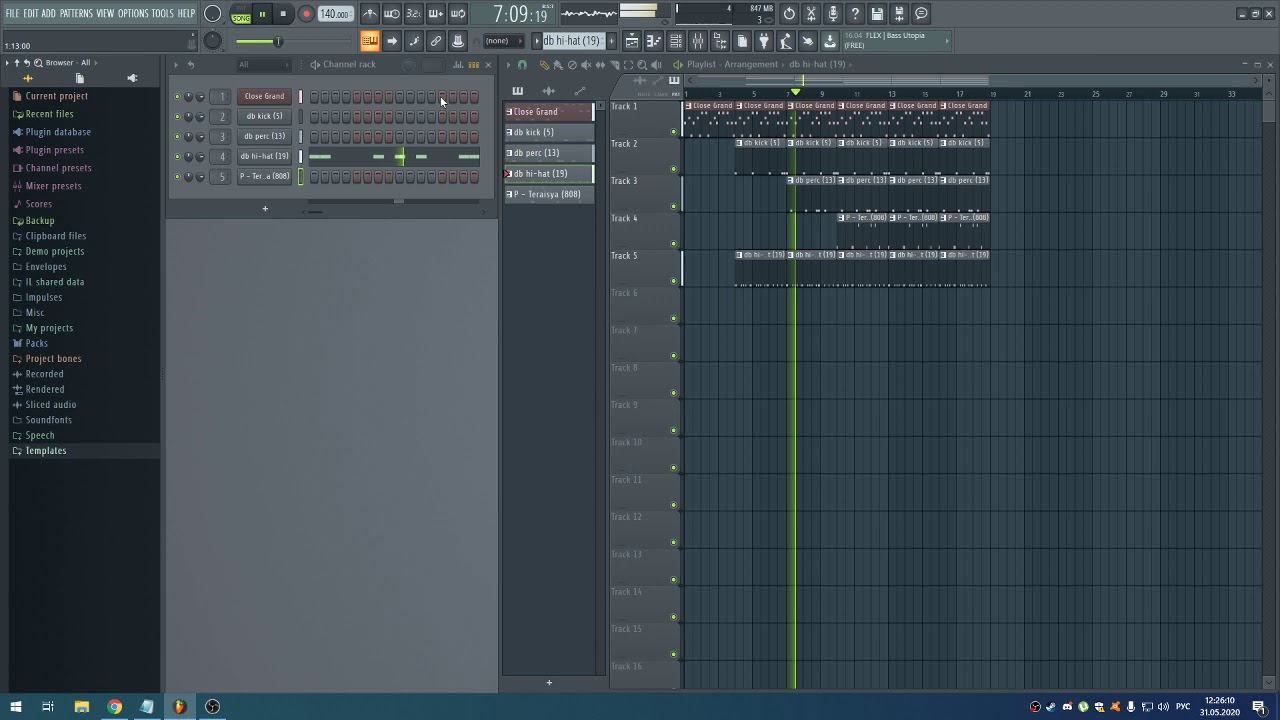Open the channel rack view icon
1280x720 pixels.
676,41
